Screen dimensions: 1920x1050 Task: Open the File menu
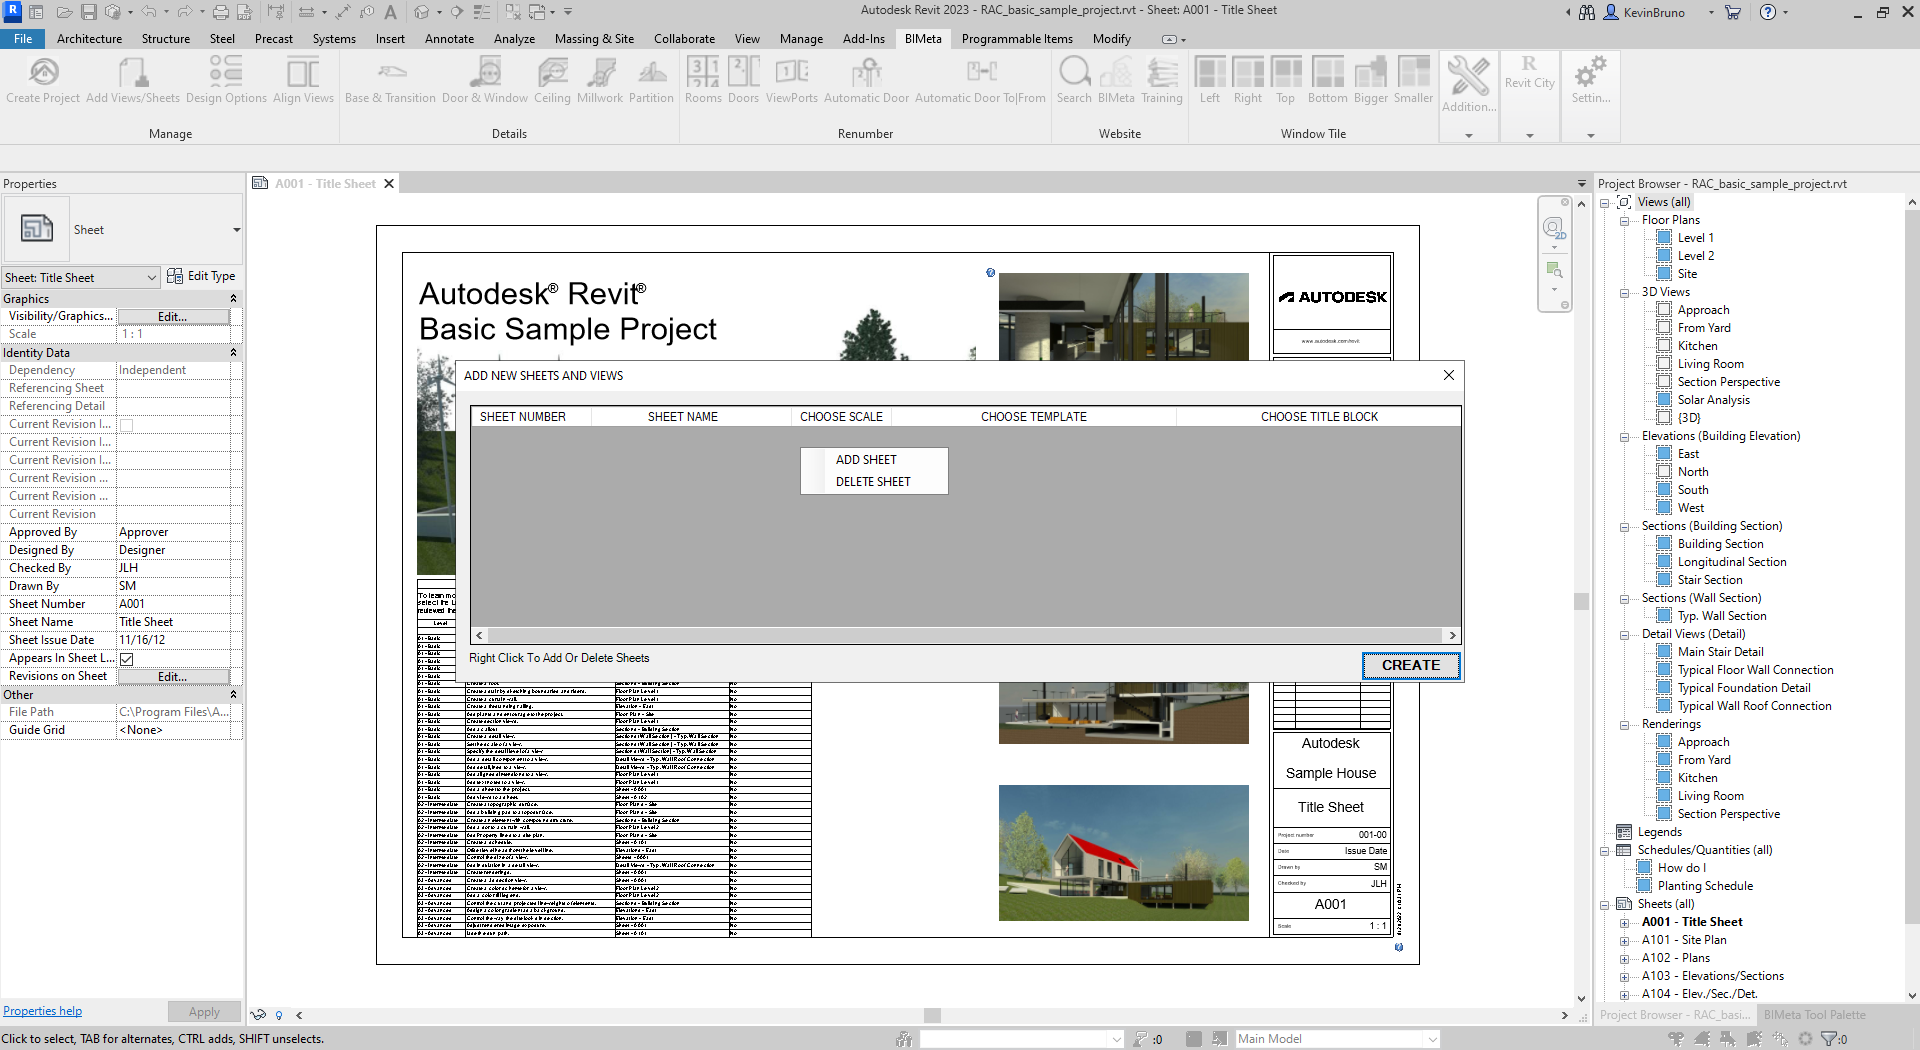[23, 39]
